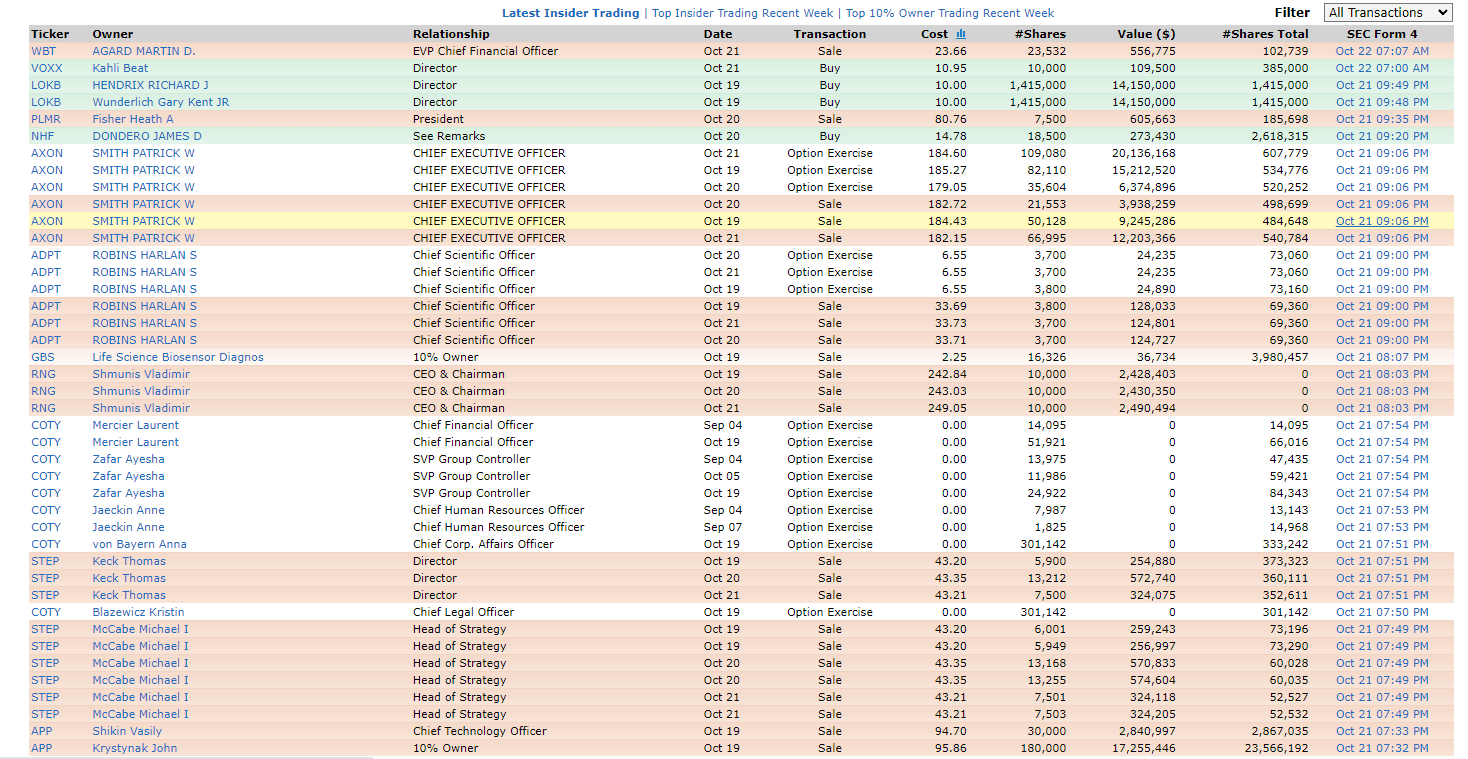Open SEC Form 4 filed Oct 21 07:50 PM

click(x=1382, y=612)
